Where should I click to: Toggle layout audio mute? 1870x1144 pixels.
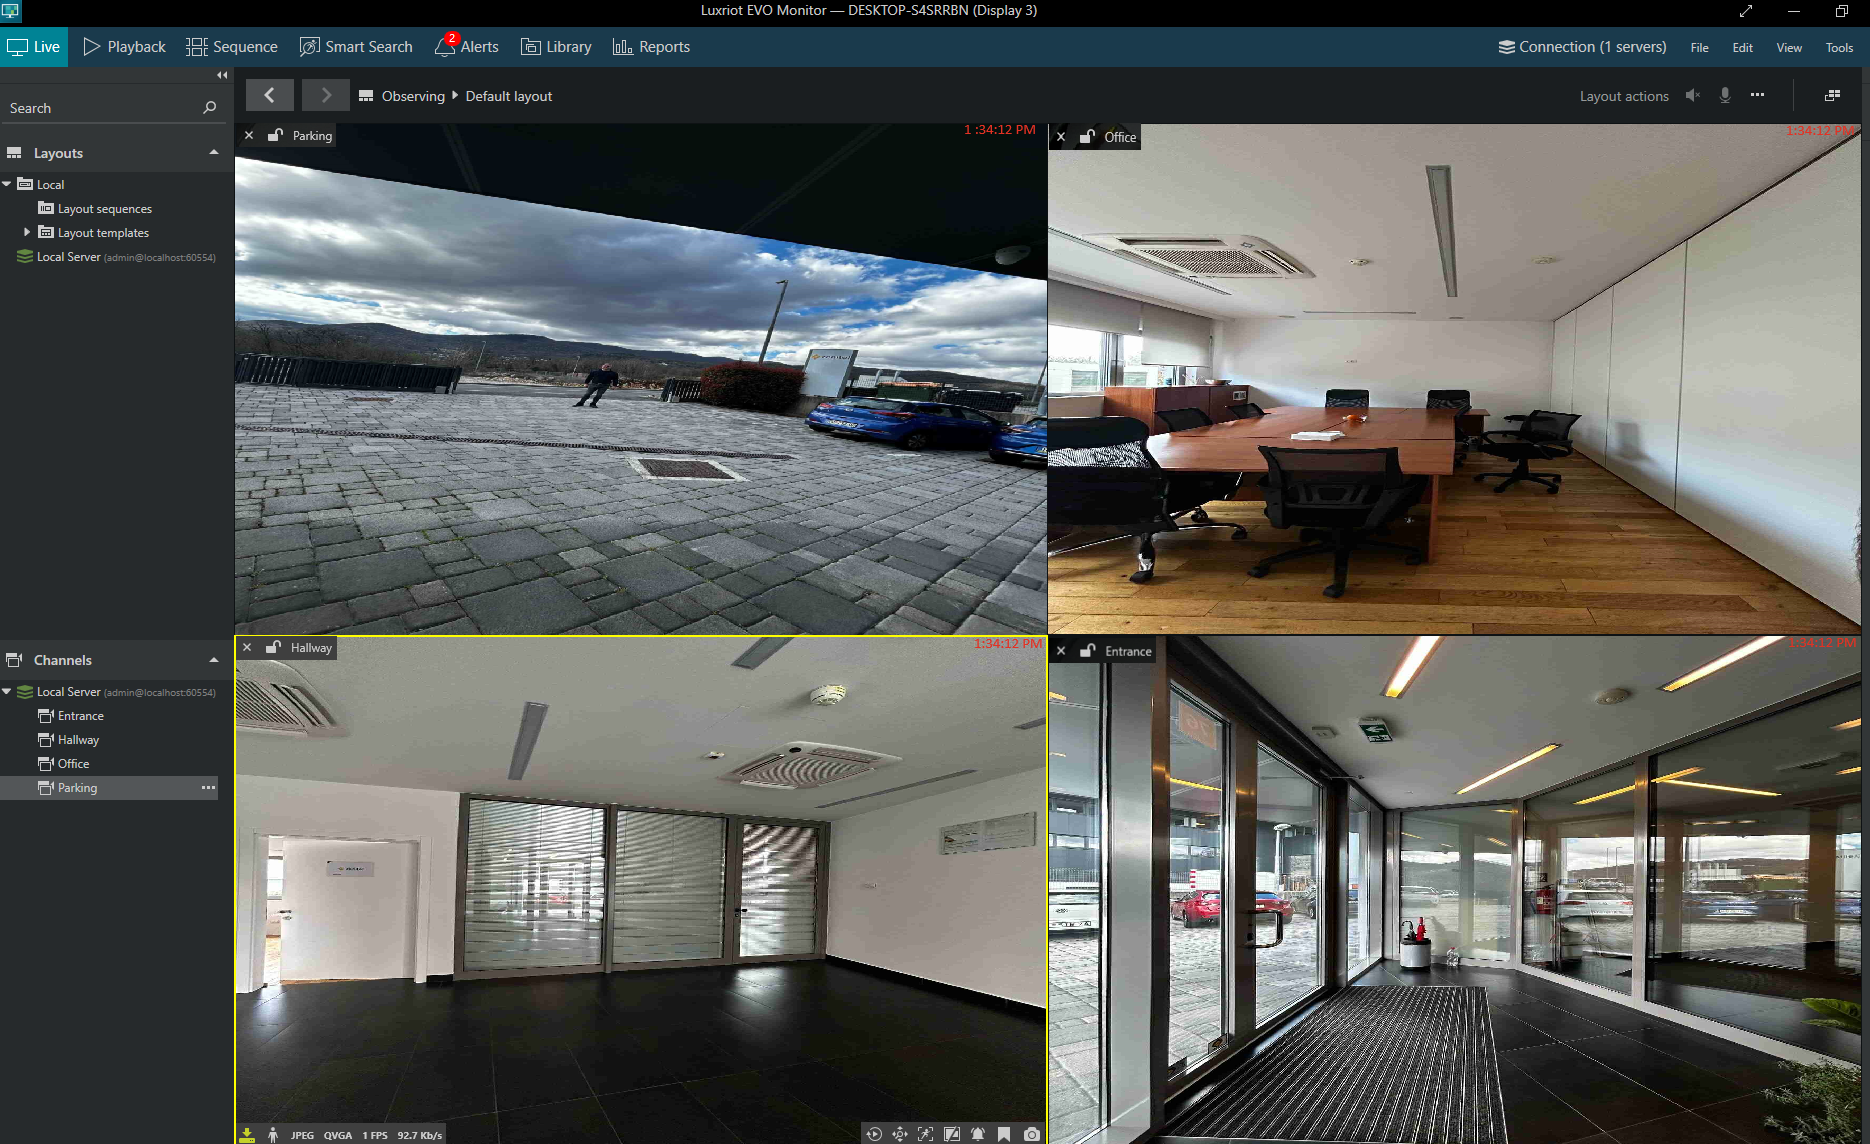click(1692, 95)
